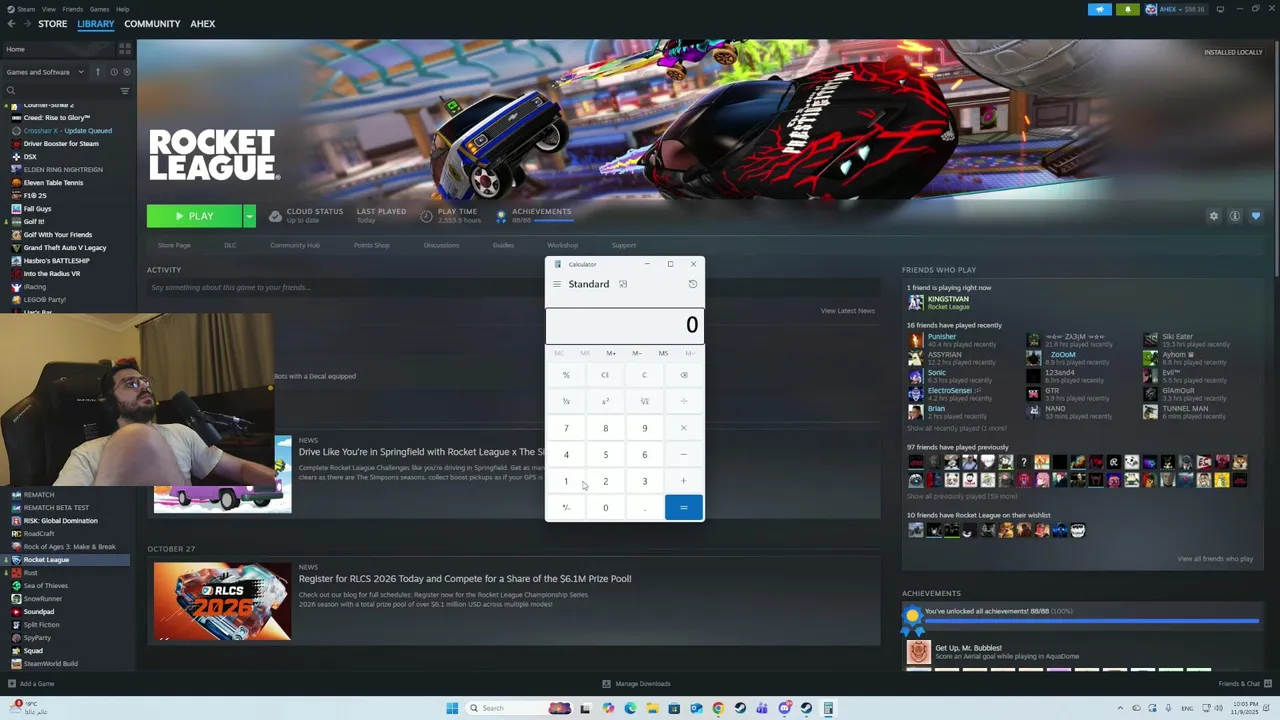Select Grand Theft Auto V Legacy
1280x720 pixels.
[65, 248]
